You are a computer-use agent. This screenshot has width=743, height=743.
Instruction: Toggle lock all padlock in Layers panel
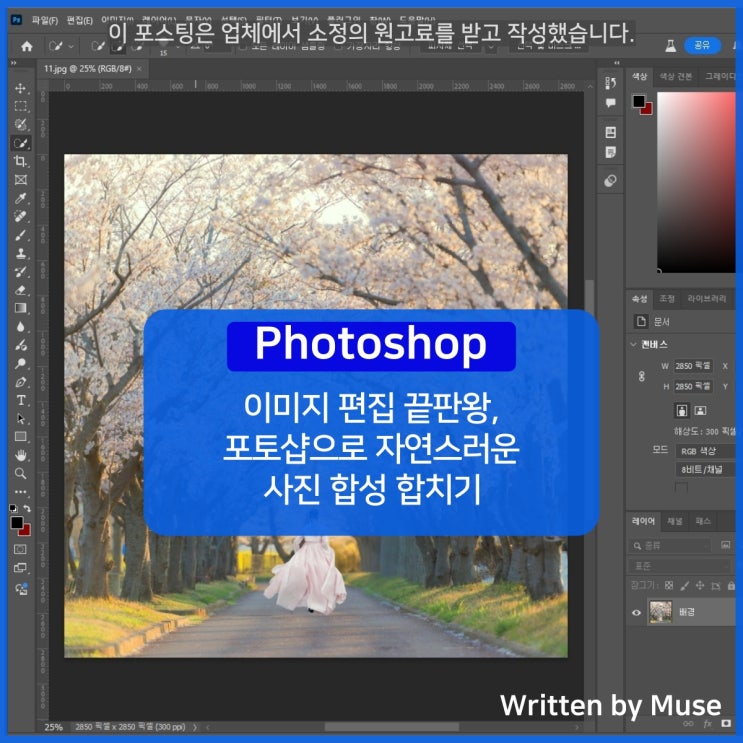[731, 586]
